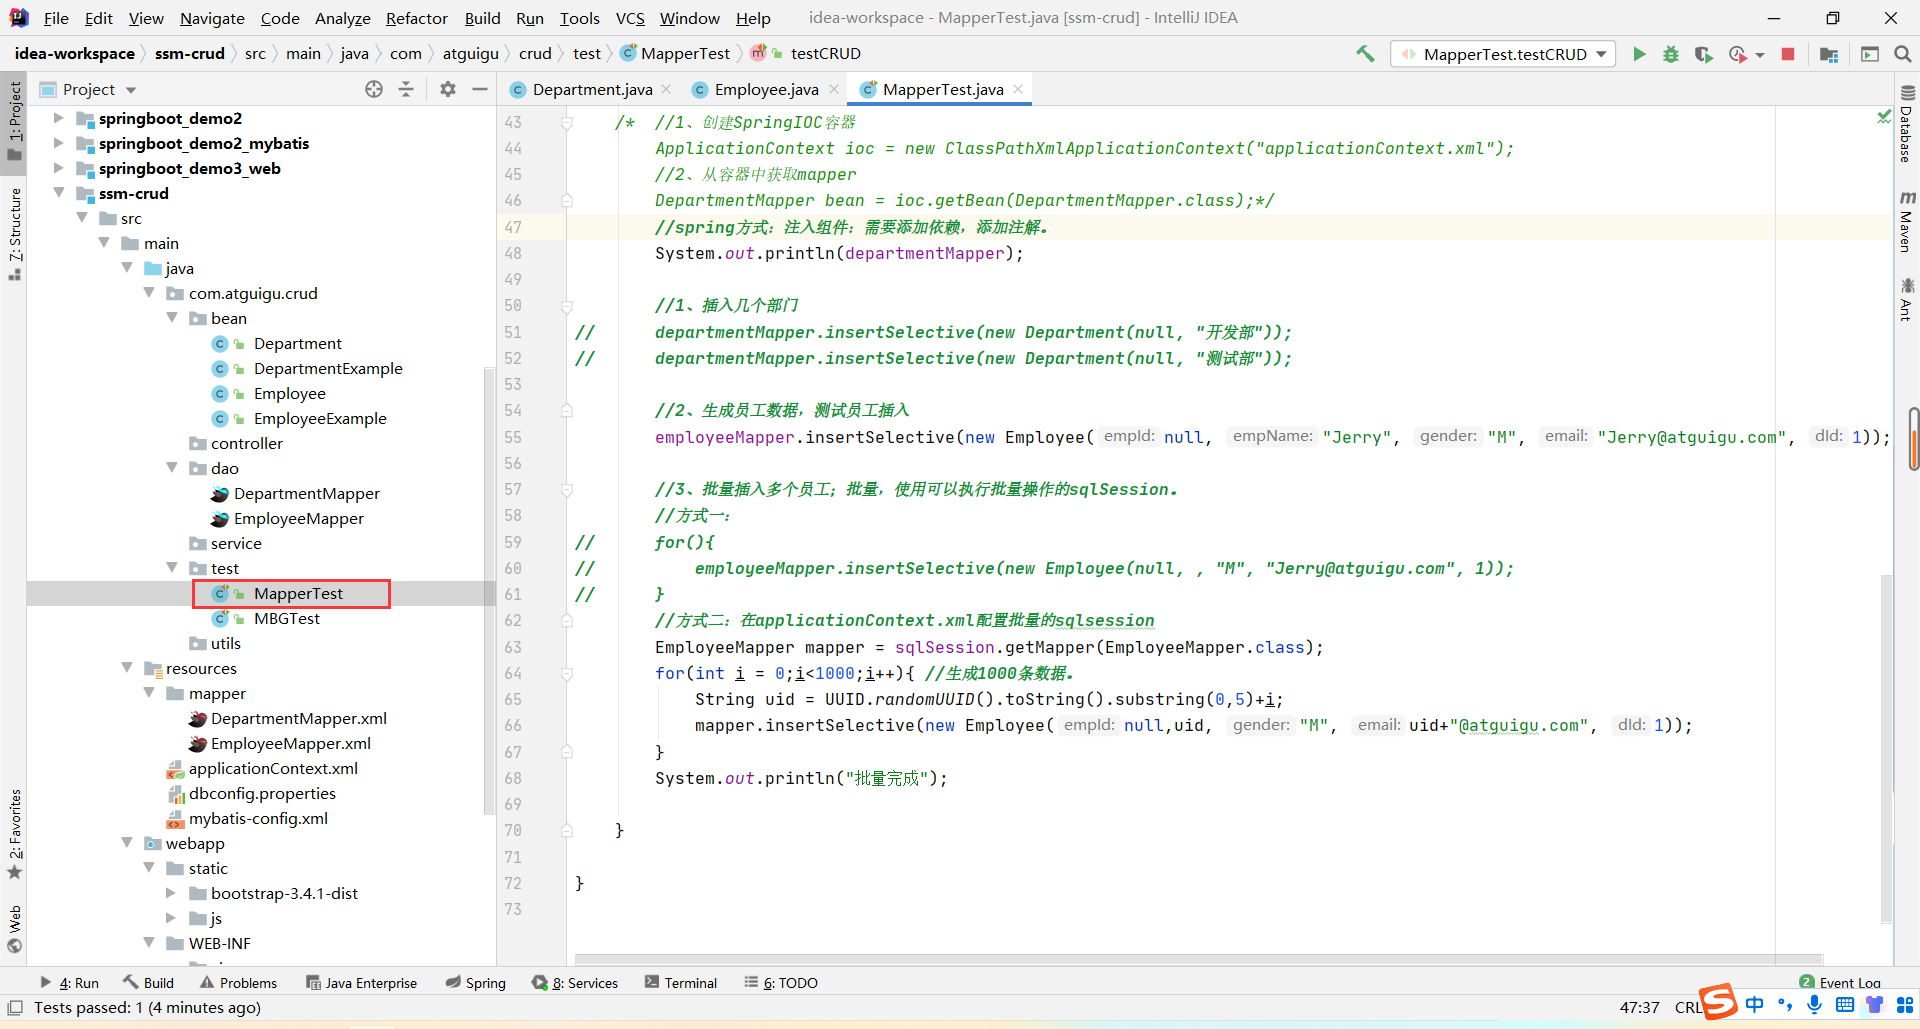Open Project view mode dropdown
Viewport: 1920px width, 1029px height.
[x=131, y=90]
